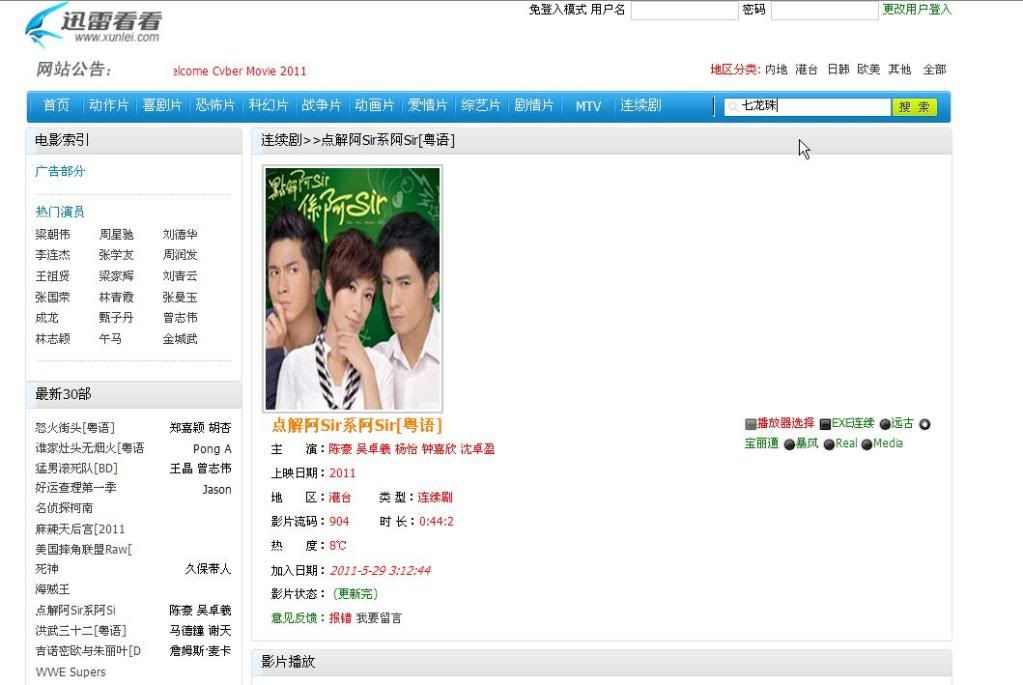The image size is (1023, 685).
Task: Click the 迅雷看看 logo
Action: [x=93, y=24]
